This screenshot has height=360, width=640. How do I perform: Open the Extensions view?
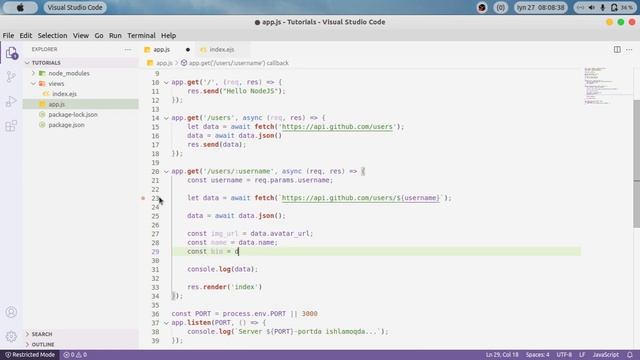(11, 126)
